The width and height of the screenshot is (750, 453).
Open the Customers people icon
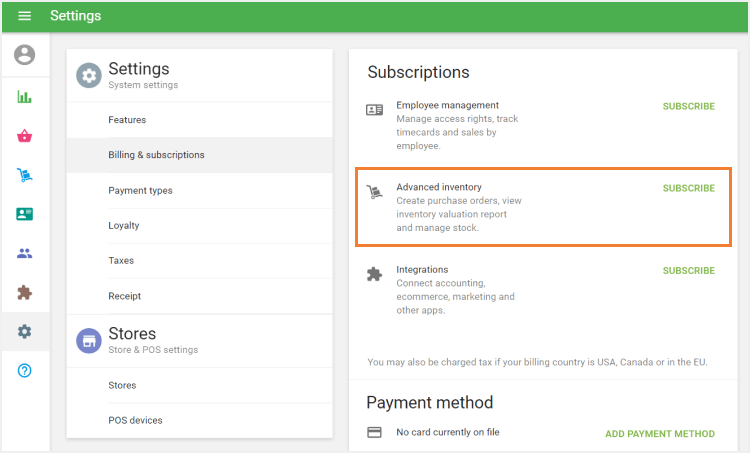(24, 253)
